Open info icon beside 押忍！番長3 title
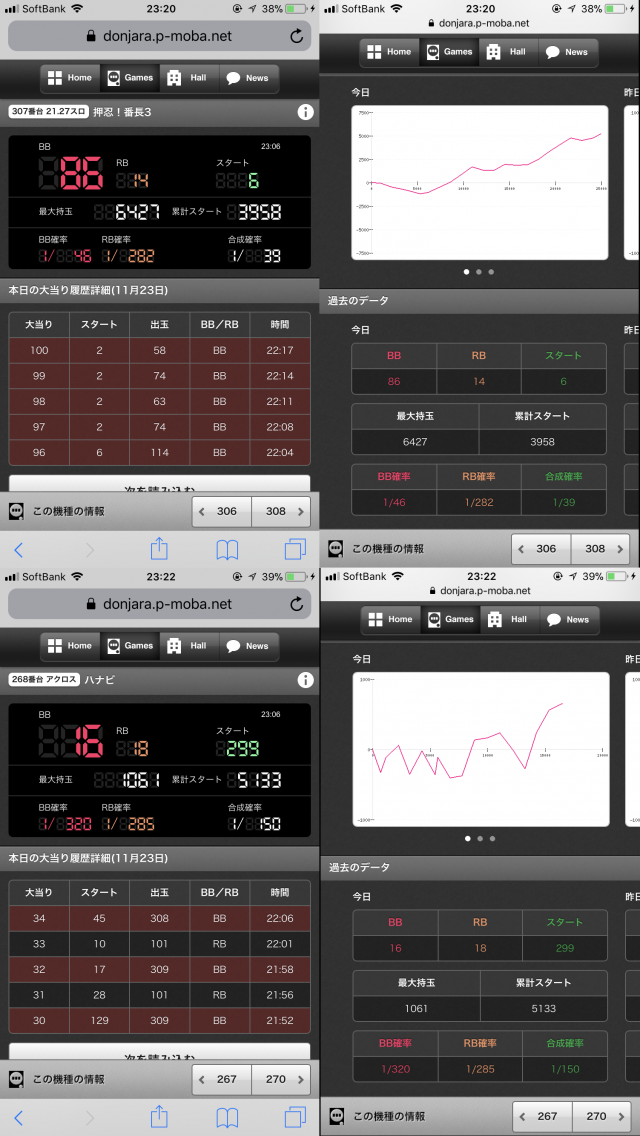The width and height of the screenshot is (640, 1136). [305, 112]
